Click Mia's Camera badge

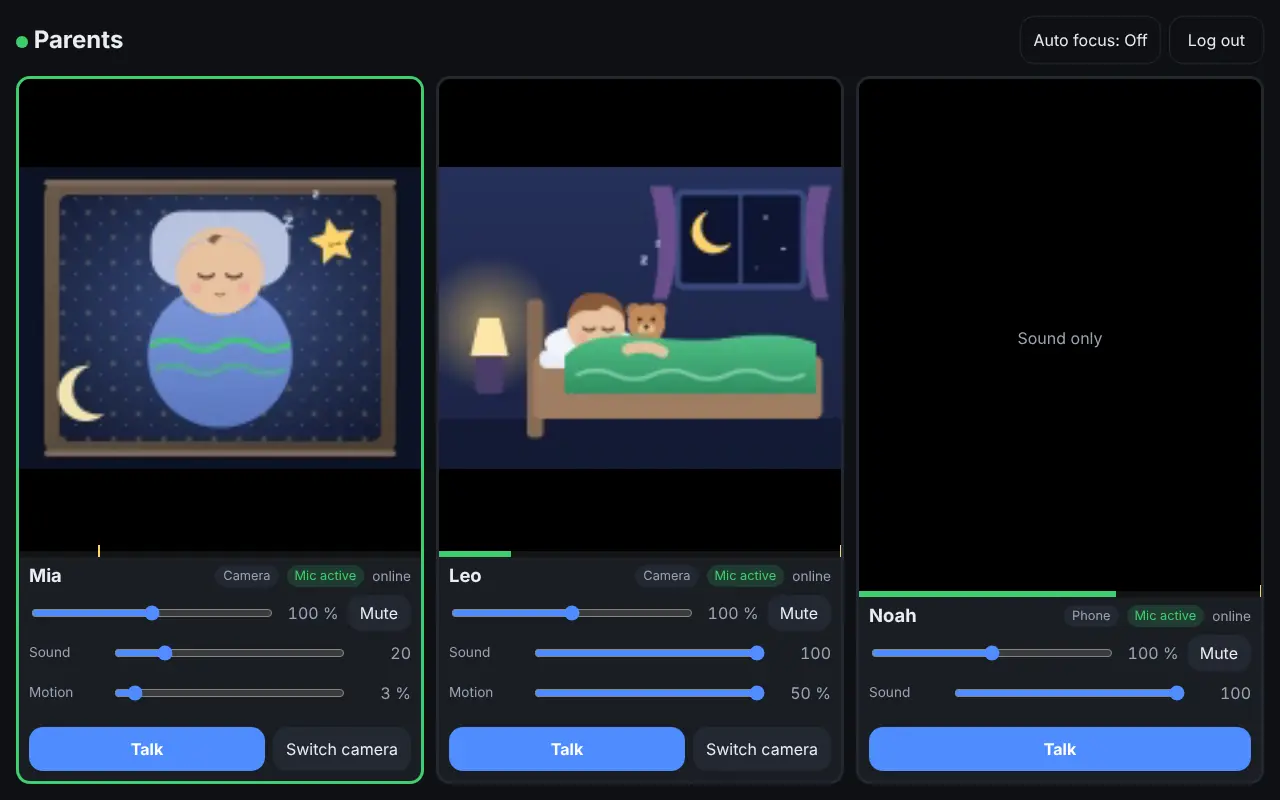247,576
